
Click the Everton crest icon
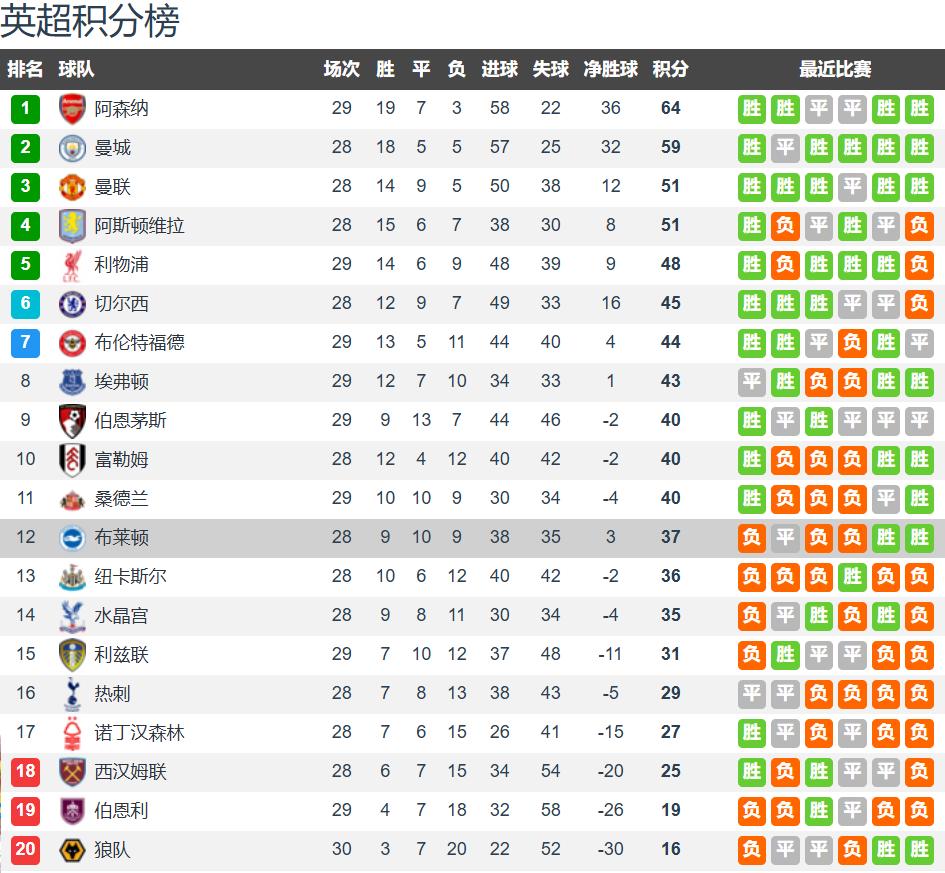pyautogui.click(x=72, y=381)
